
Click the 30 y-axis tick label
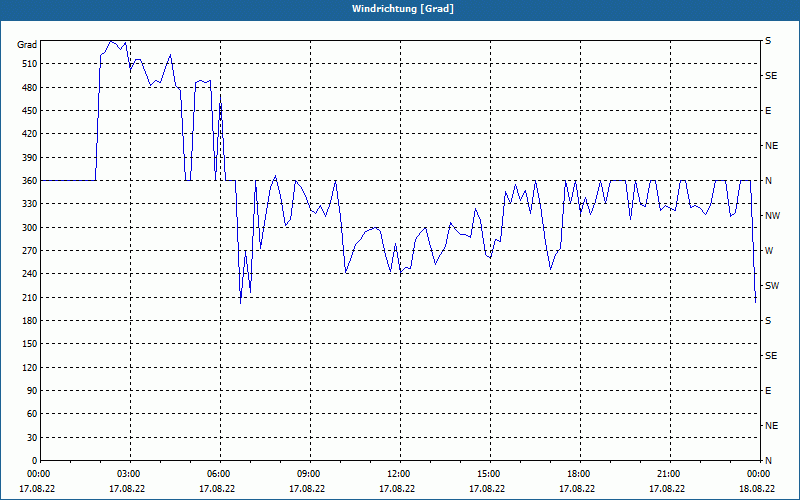32,437
